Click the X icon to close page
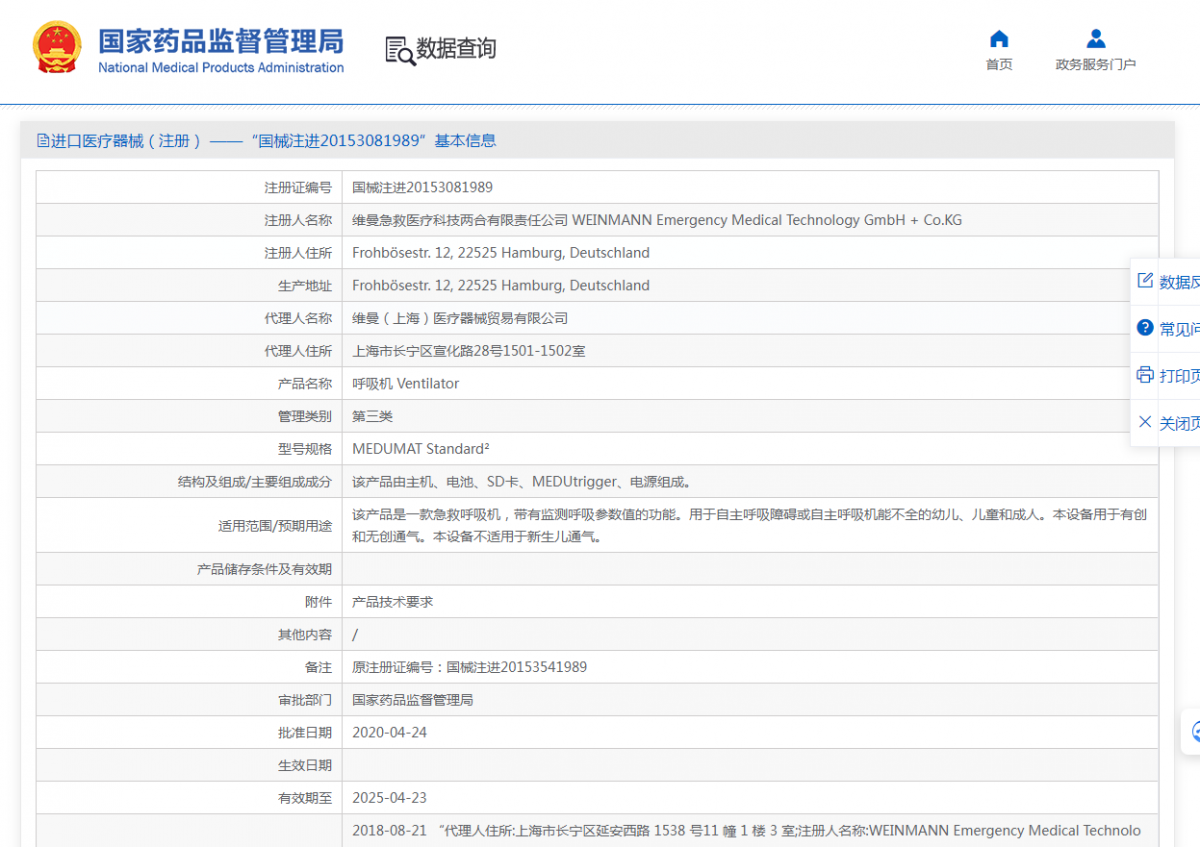The width and height of the screenshot is (1200, 847). click(x=1146, y=422)
